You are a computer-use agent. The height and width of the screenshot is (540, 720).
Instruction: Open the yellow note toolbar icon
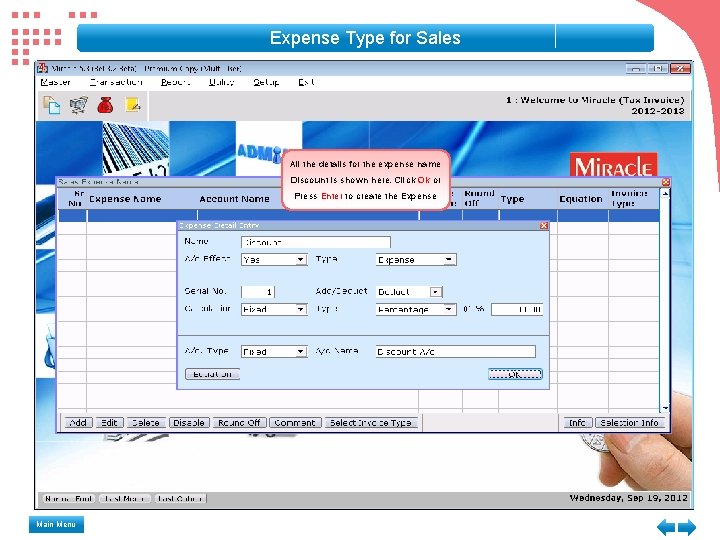click(133, 105)
